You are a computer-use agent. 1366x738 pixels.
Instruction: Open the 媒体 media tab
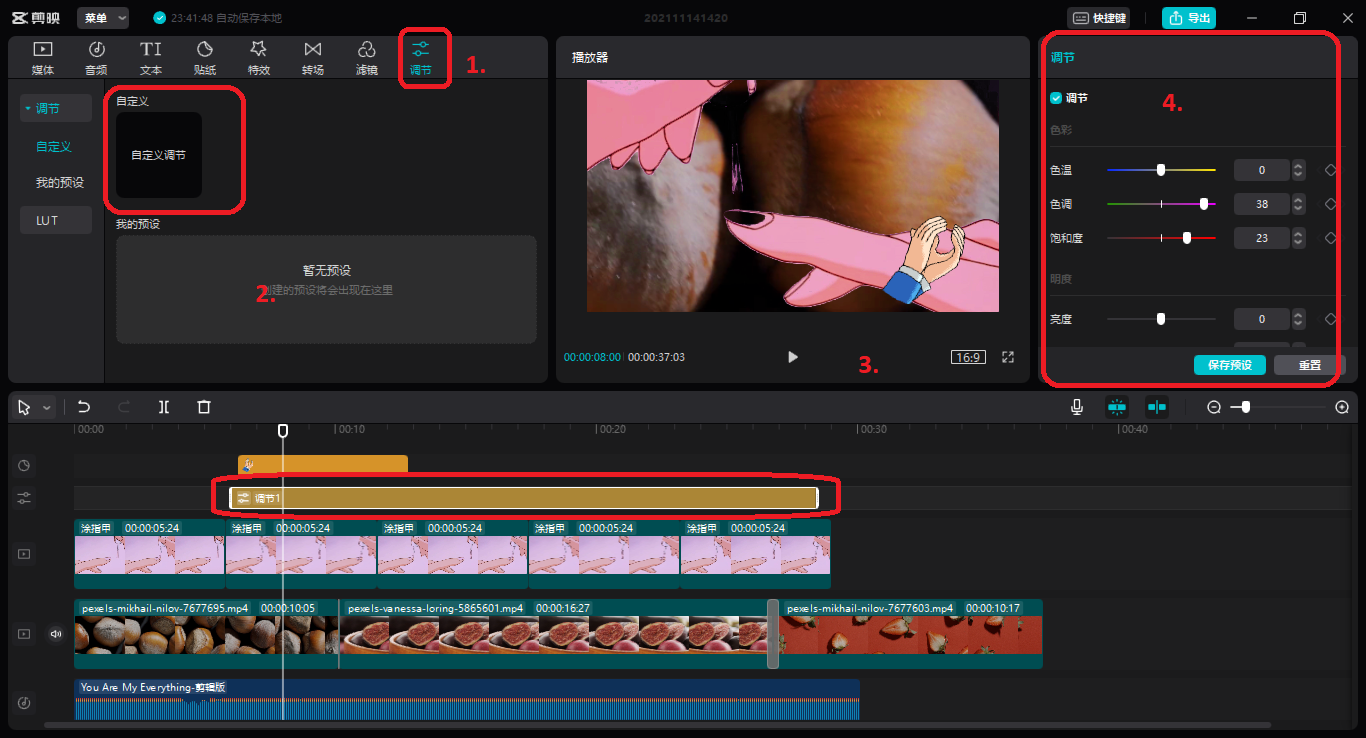pos(43,58)
